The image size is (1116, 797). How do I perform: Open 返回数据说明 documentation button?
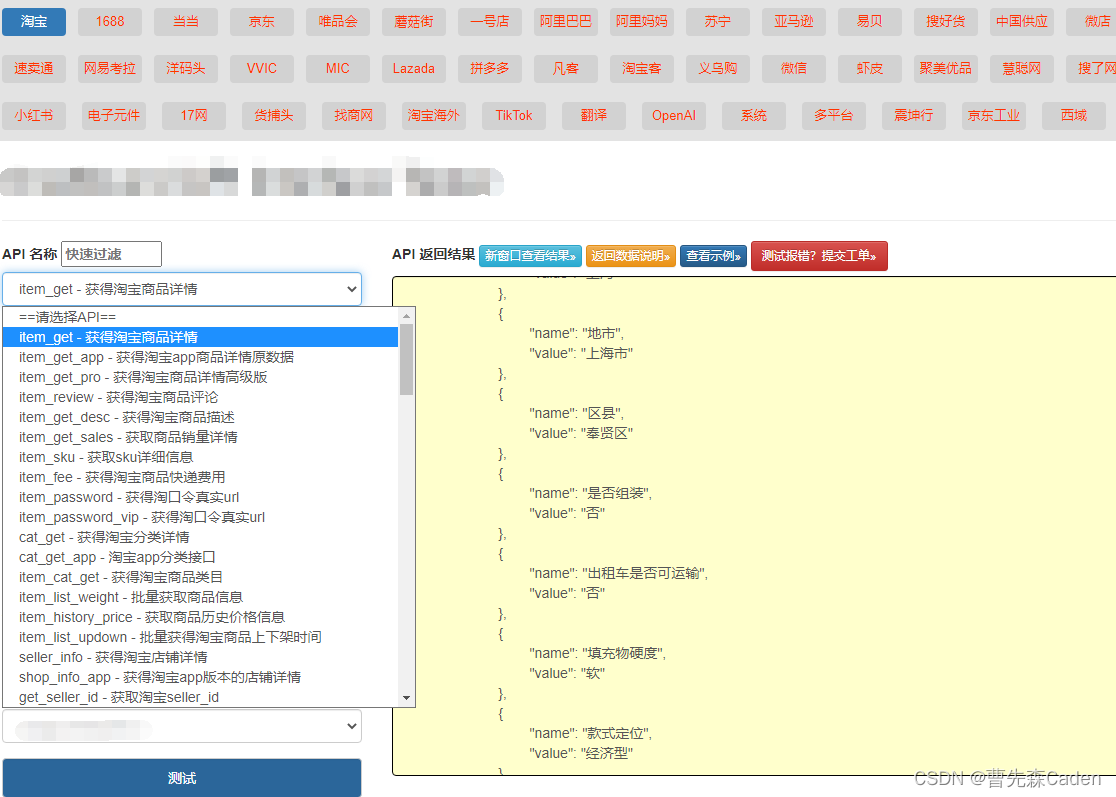coord(631,256)
